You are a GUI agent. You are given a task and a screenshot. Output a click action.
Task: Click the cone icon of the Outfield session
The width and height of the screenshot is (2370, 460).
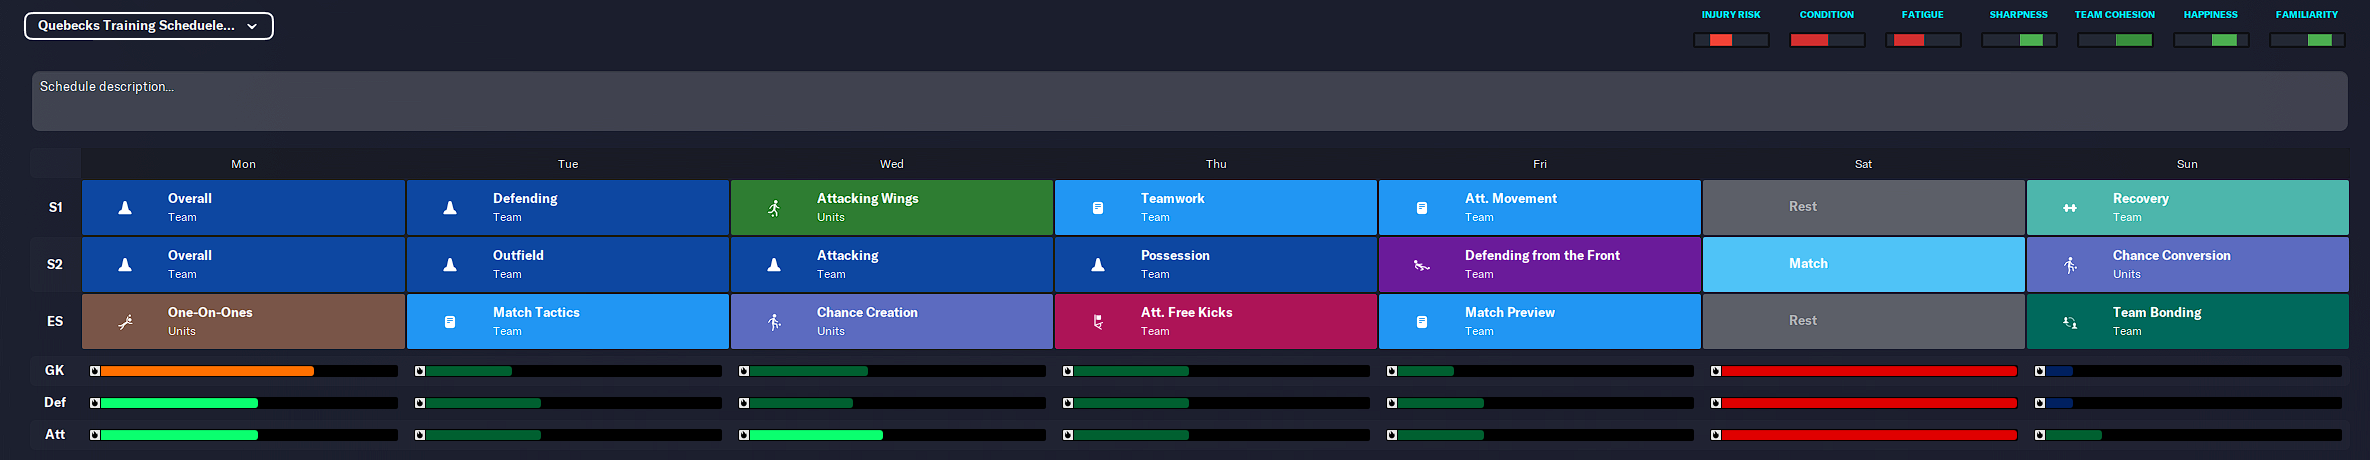[x=450, y=265]
